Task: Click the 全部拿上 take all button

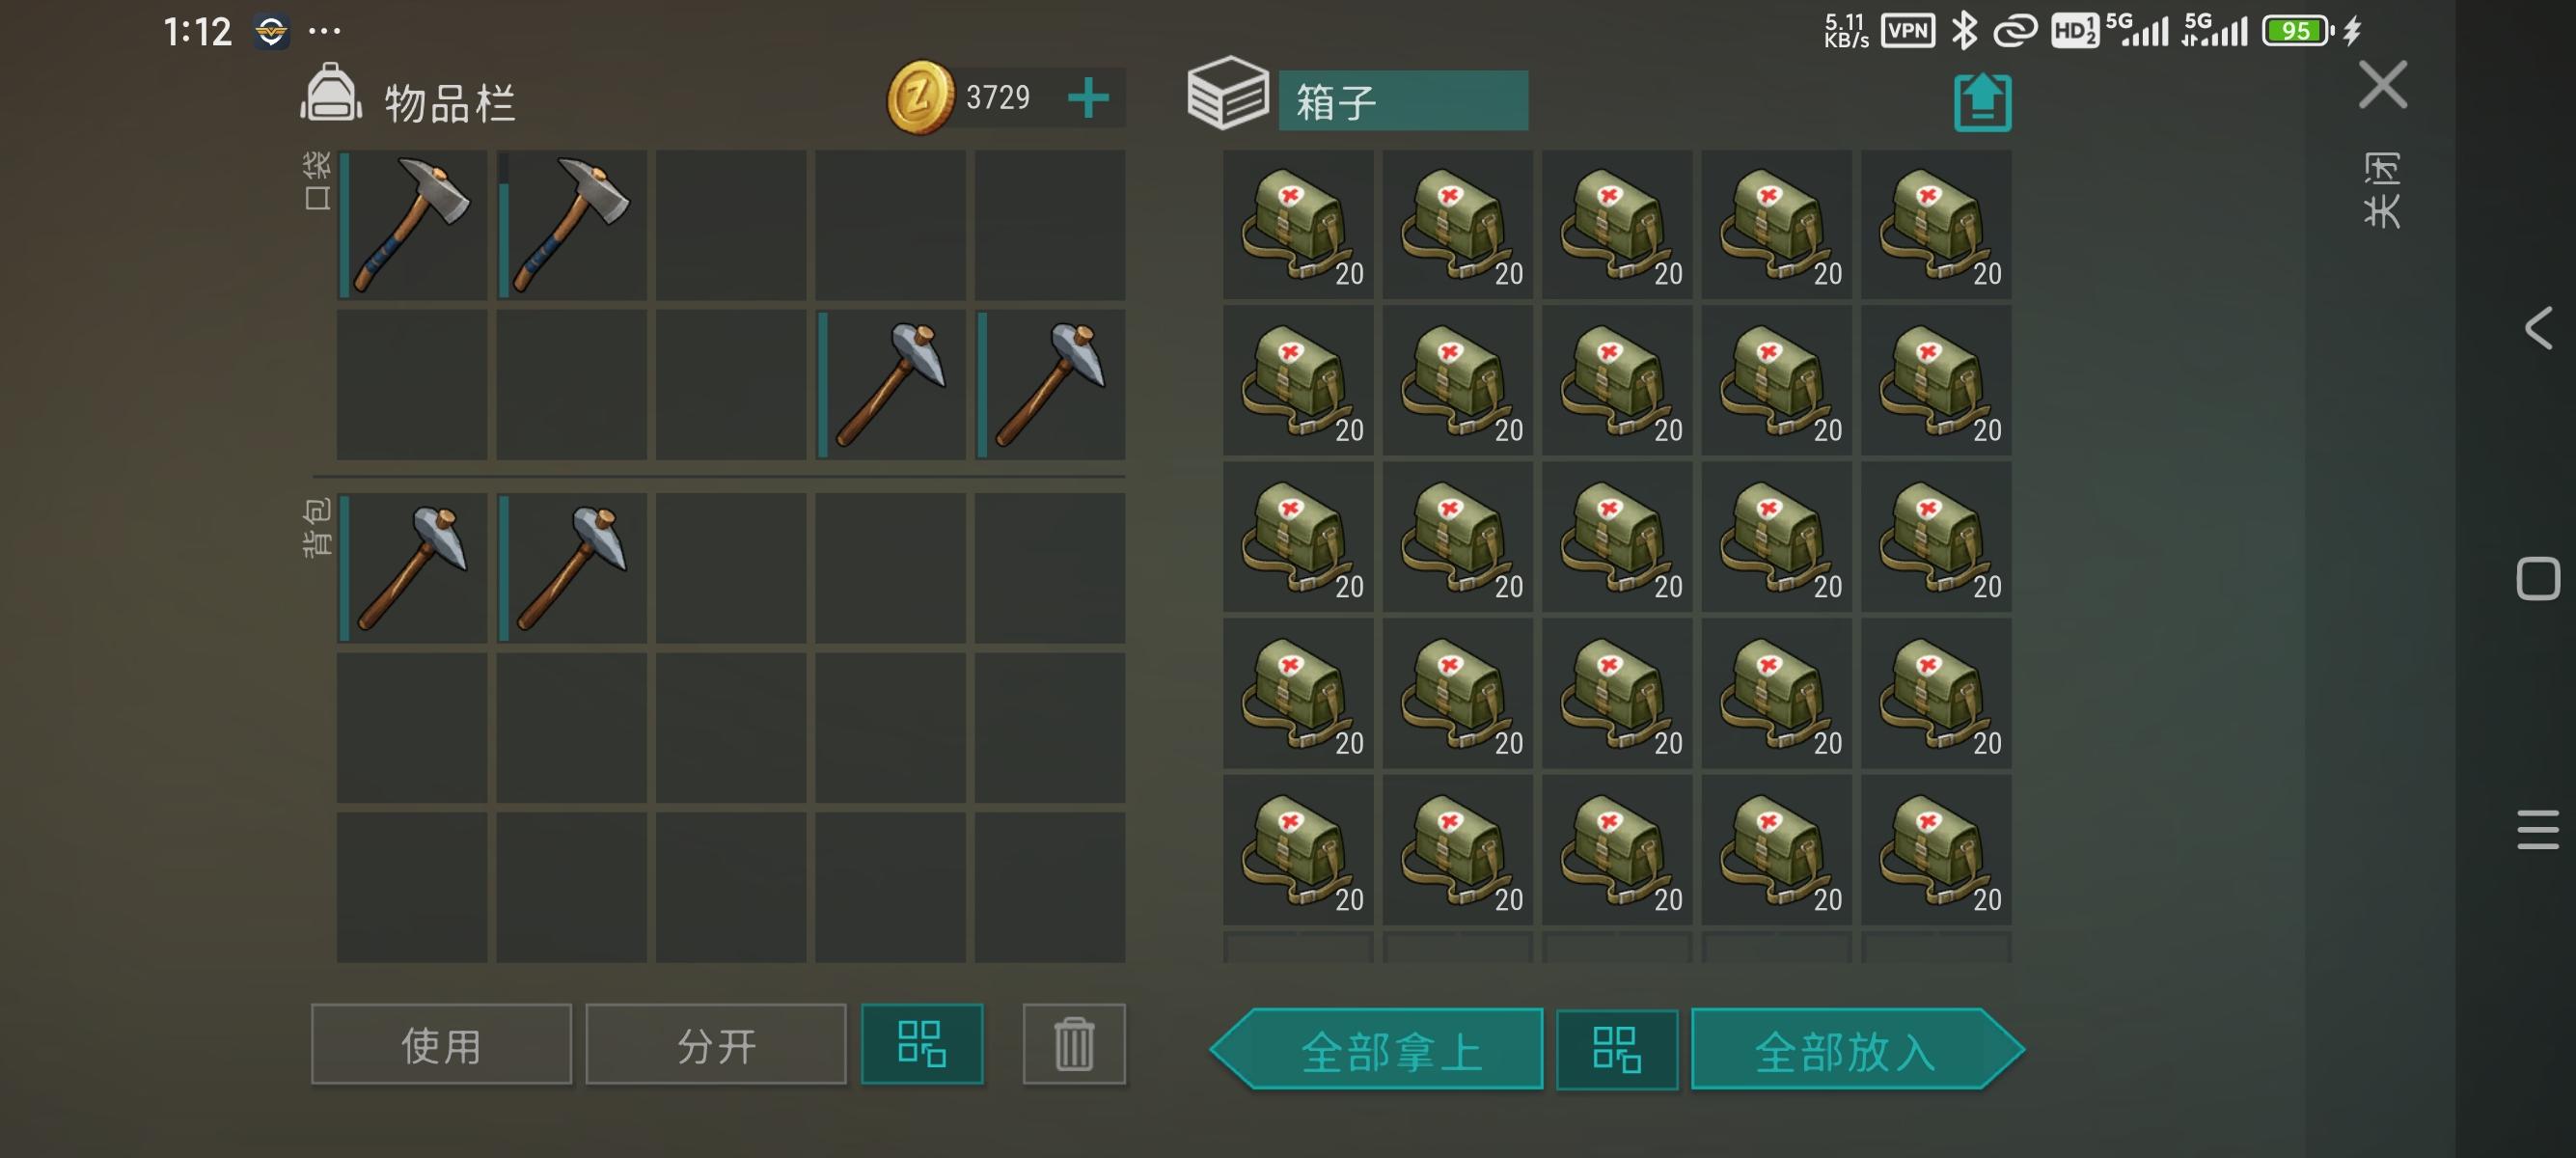Action: coord(1377,1049)
